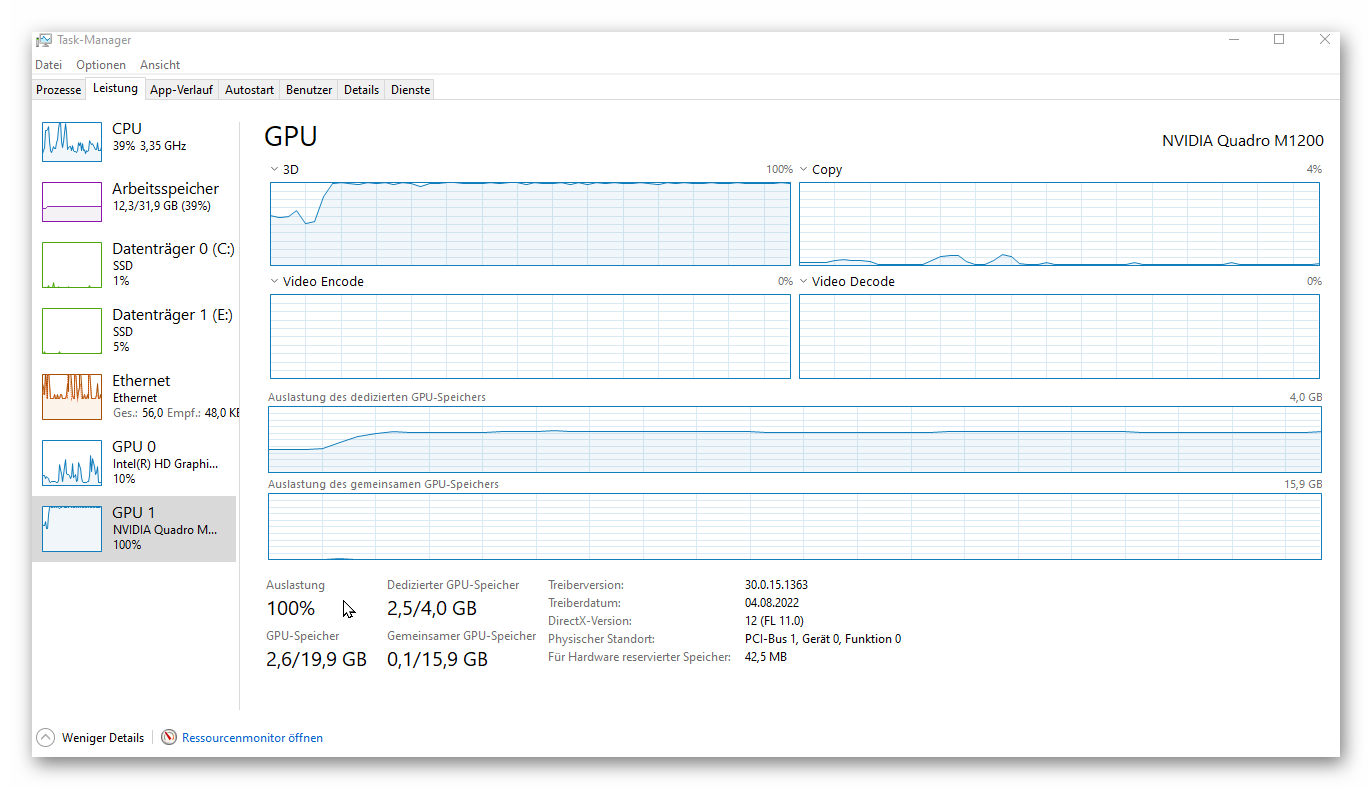Click the 0,1/15,9 GB shared memory value
Viewport: 1372px width, 789px height.
438,660
